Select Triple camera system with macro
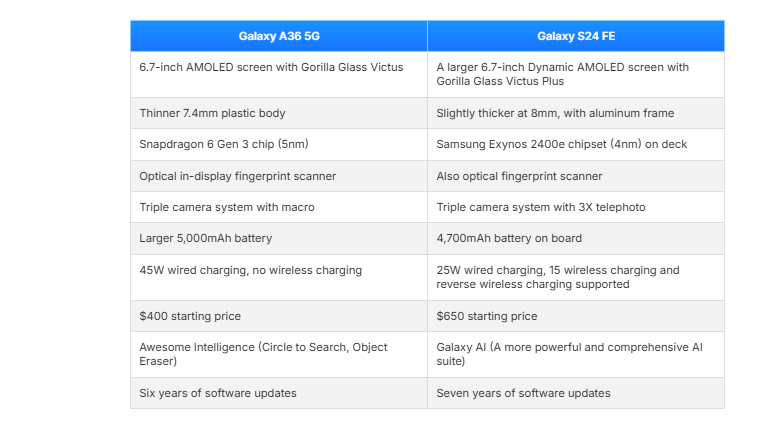This screenshot has width=759, height=424. pyautogui.click(x=279, y=207)
